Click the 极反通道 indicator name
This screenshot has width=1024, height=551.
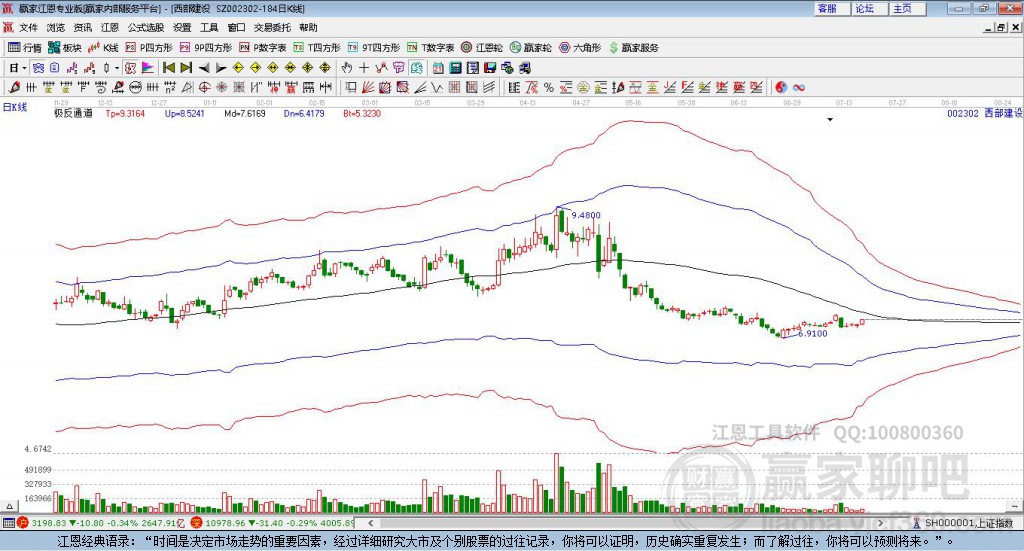73,113
